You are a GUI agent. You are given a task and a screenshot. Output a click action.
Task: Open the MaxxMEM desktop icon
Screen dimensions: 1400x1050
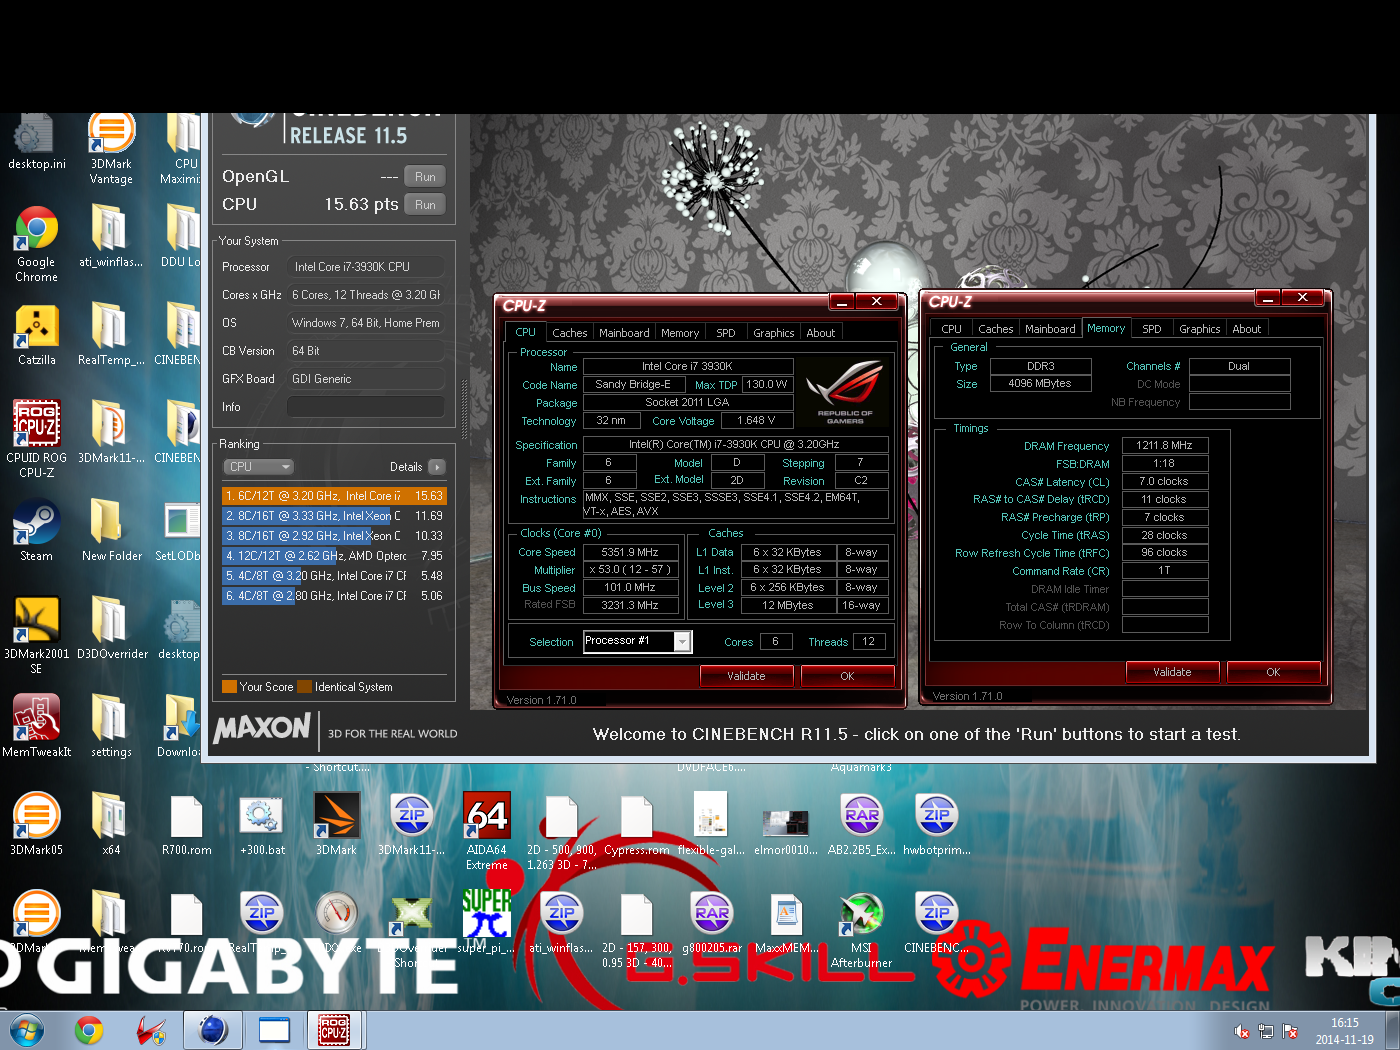pos(786,921)
